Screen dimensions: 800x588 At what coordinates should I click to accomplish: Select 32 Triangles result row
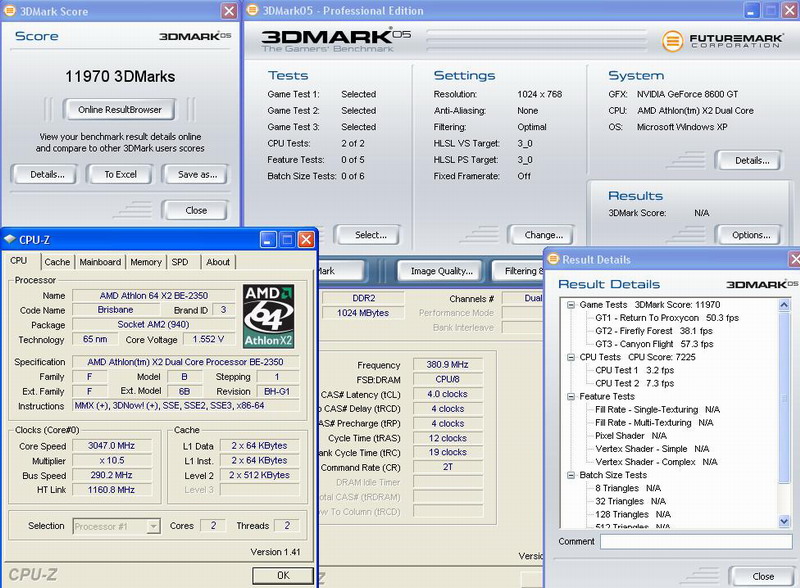coord(630,501)
